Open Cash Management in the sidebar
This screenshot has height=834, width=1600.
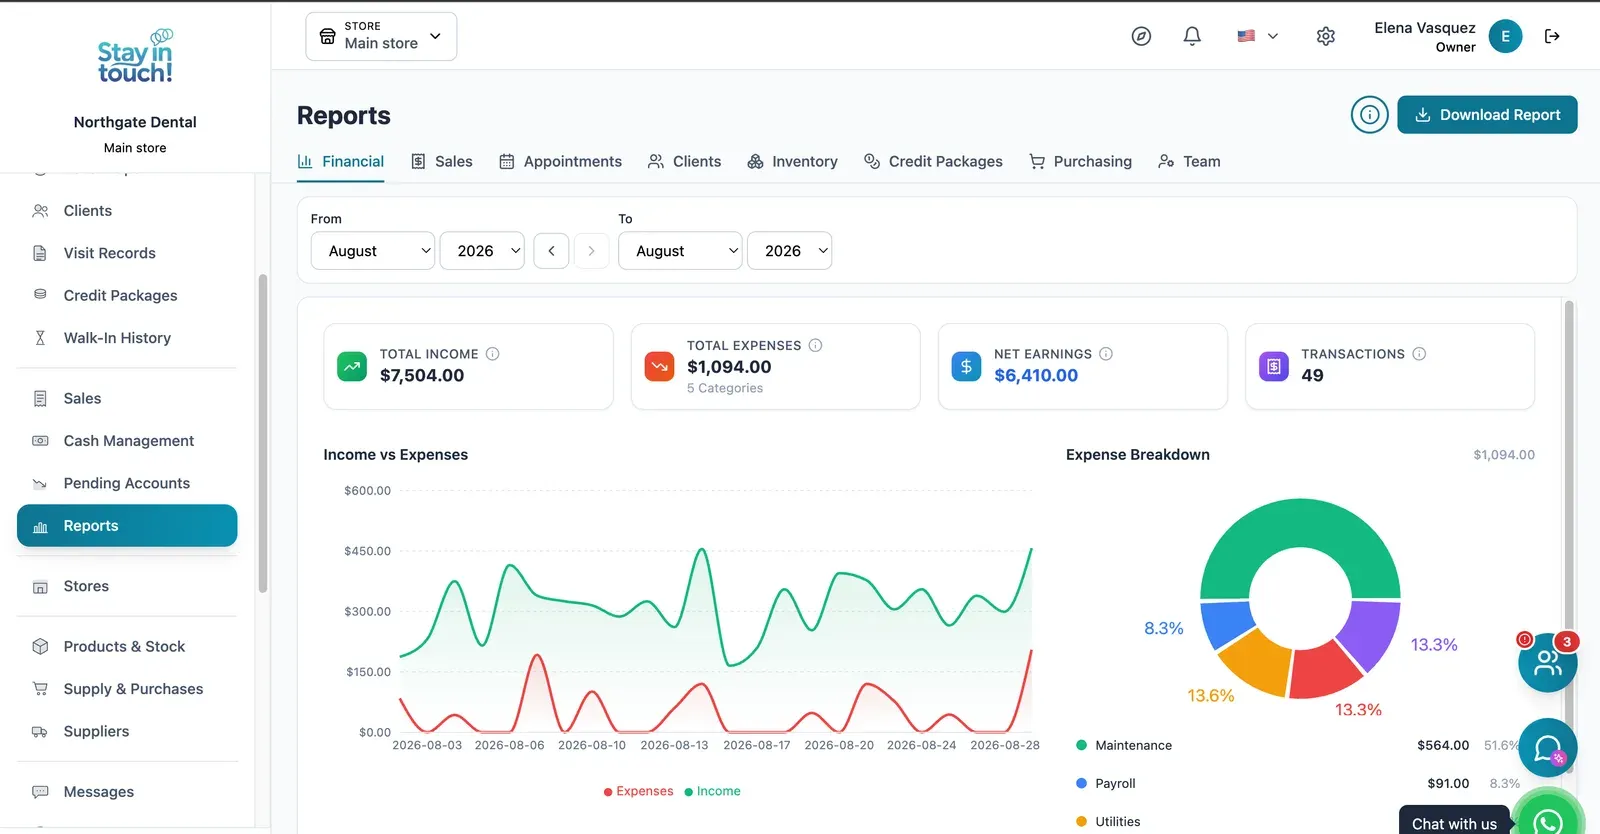coord(127,441)
